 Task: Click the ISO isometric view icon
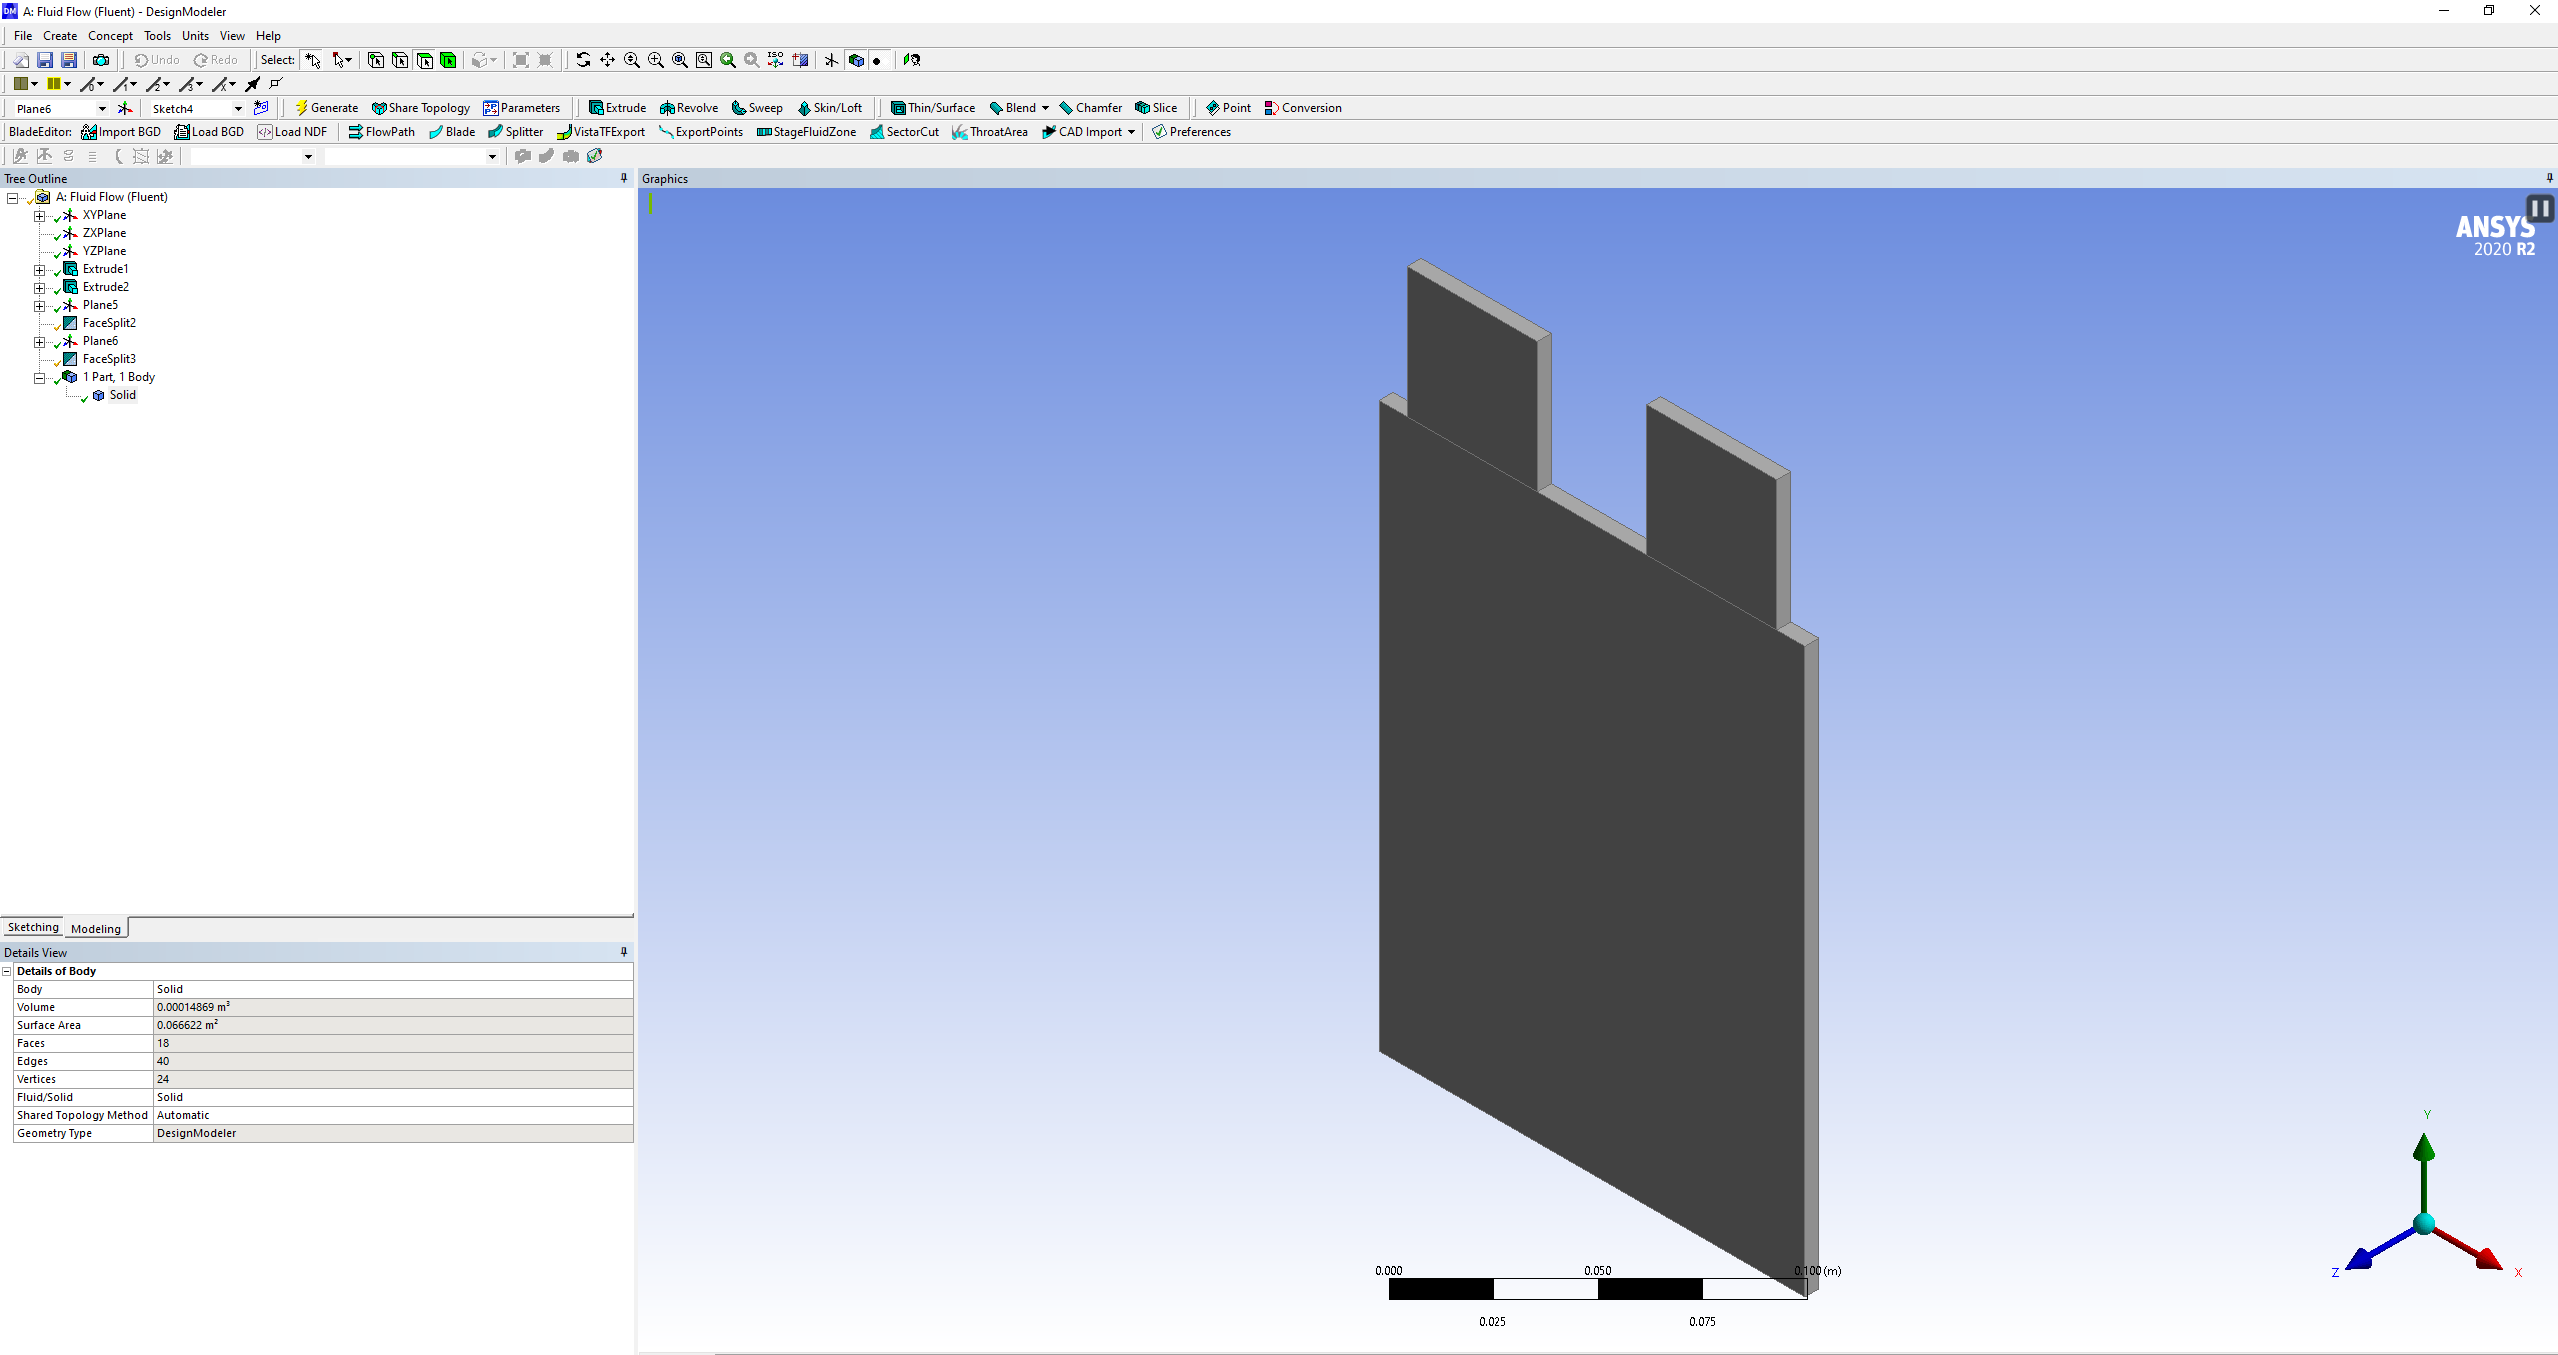(x=775, y=60)
